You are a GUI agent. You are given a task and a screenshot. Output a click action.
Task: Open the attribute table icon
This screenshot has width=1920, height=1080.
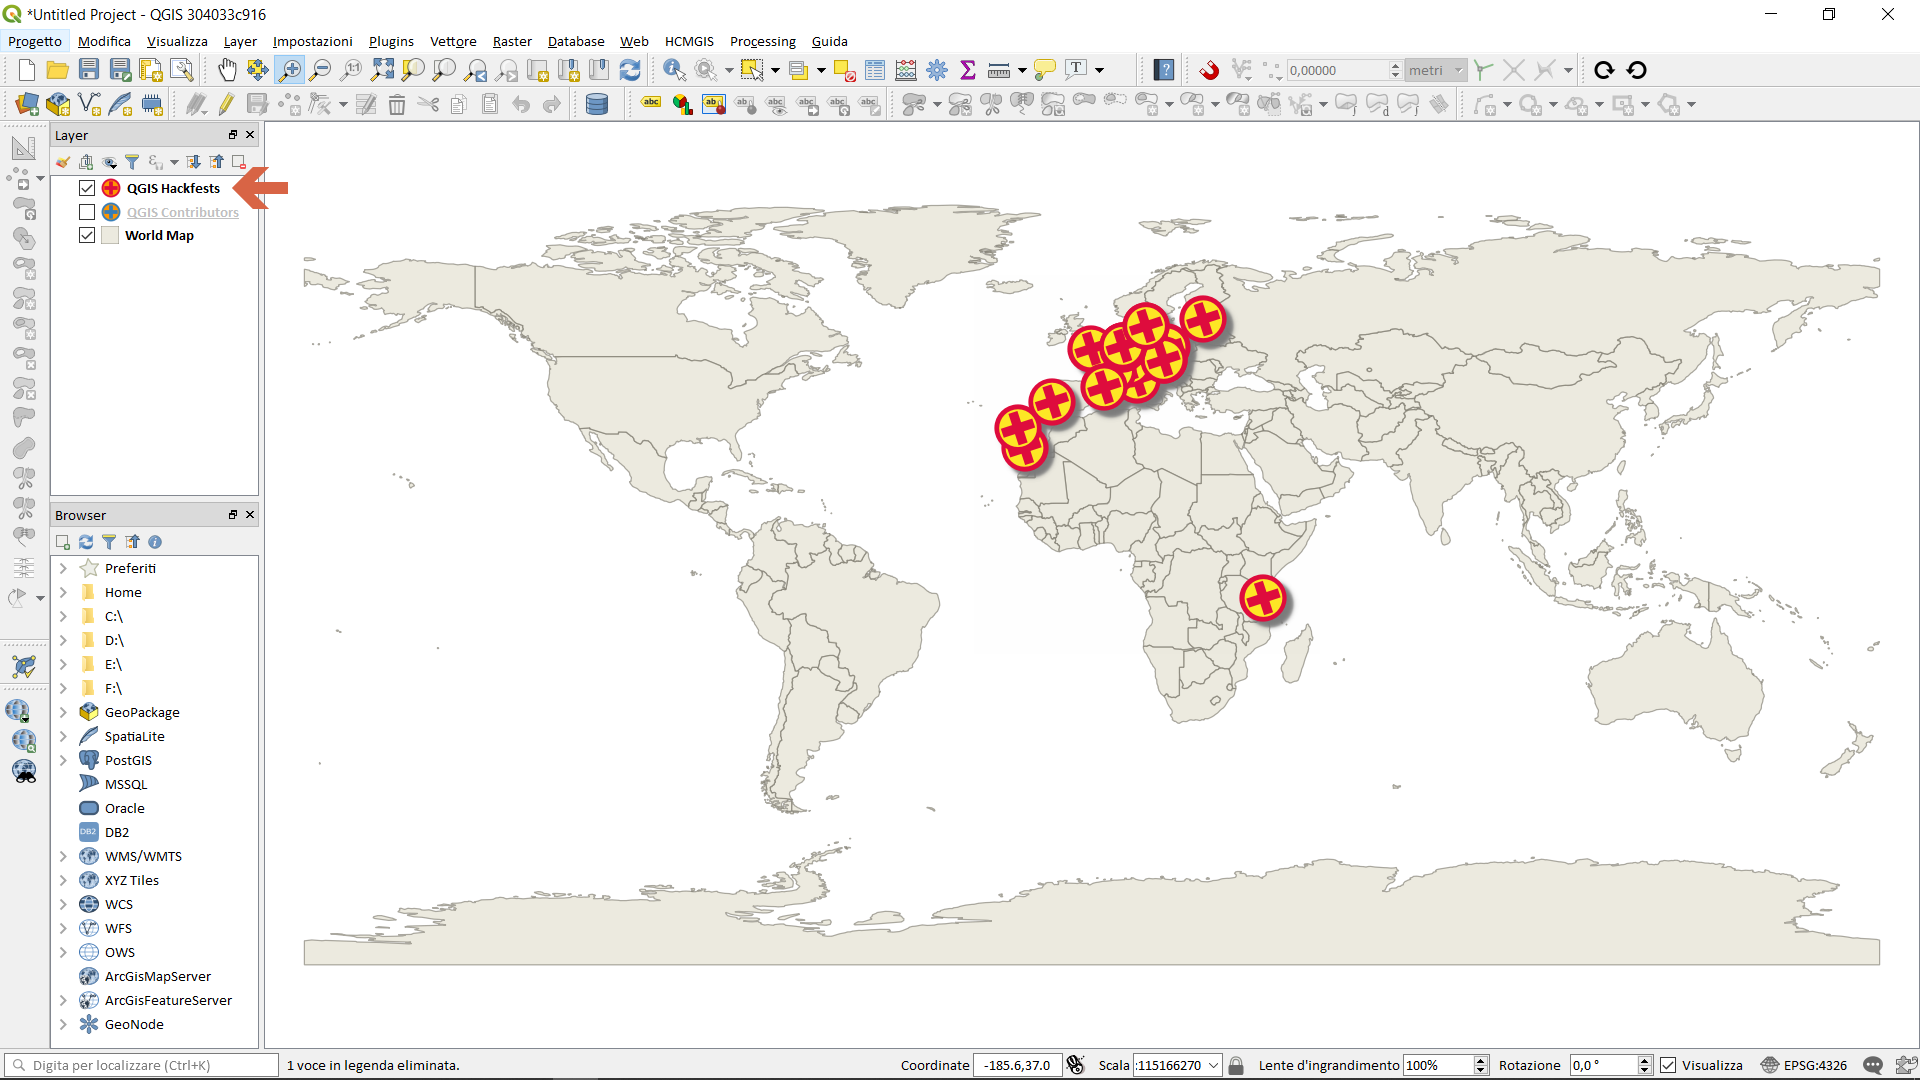875,70
